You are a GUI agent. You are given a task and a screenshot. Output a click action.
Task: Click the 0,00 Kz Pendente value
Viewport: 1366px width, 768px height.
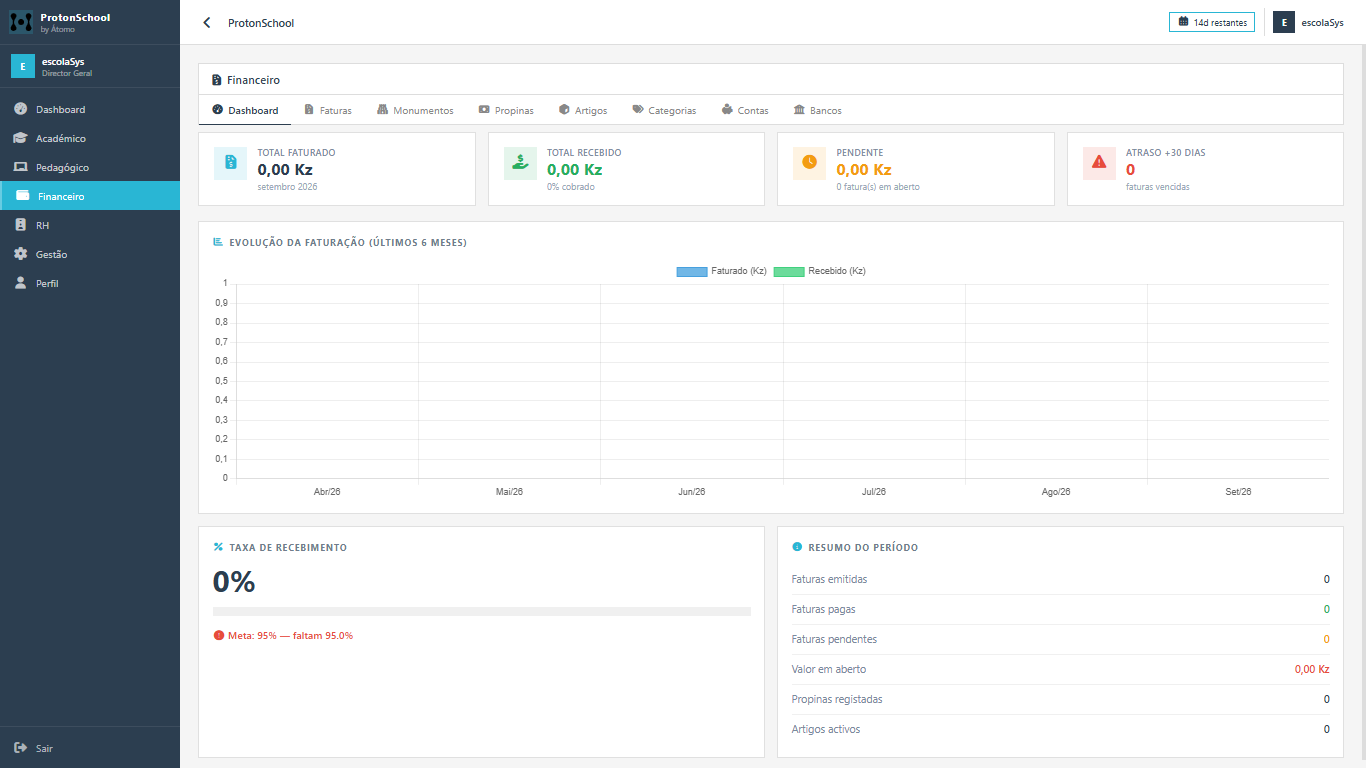(x=864, y=170)
